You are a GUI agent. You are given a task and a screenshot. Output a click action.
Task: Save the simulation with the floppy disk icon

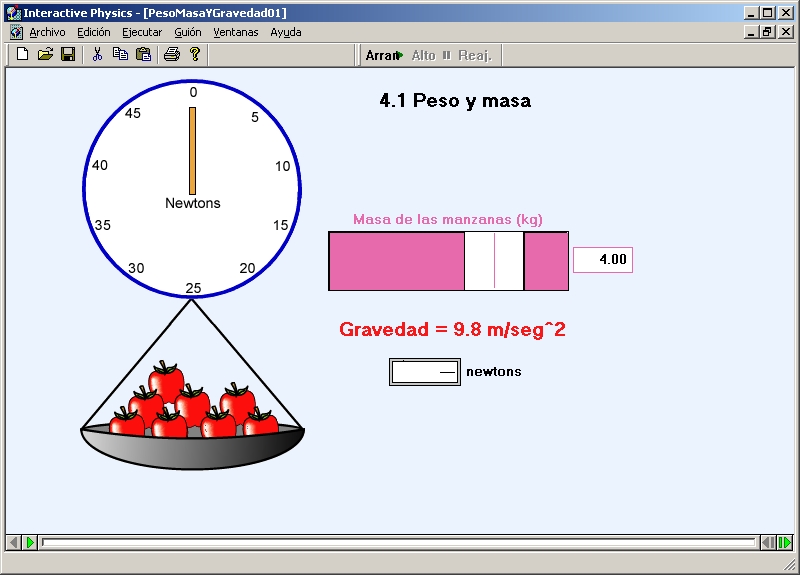[x=68, y=54]
